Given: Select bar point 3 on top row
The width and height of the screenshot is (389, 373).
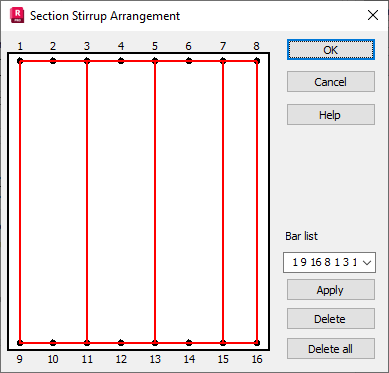Looking at the screenshot, I should (x=87, y=61).
